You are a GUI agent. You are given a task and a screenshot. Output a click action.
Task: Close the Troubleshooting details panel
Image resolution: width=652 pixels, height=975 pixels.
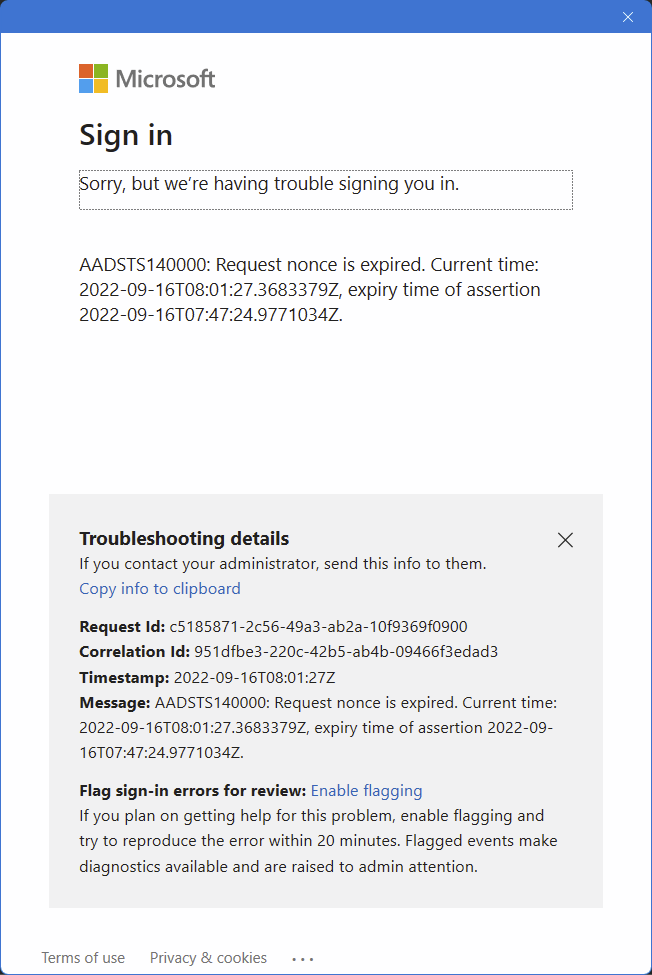tap(565, 540)
